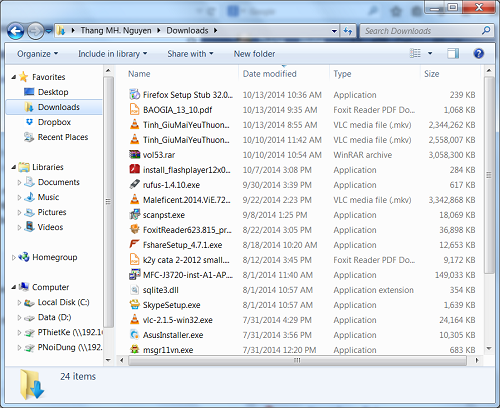The width and height of the screenshot is (500, 408).
Task: Open dropdown arrow after Downloads breadcrumb
Action: (x=216, y=31)
